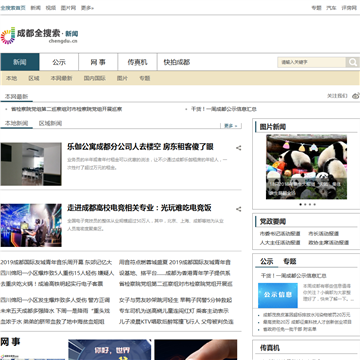Open the latest-news item 干货！一周成都公示信息汇总

224,109
